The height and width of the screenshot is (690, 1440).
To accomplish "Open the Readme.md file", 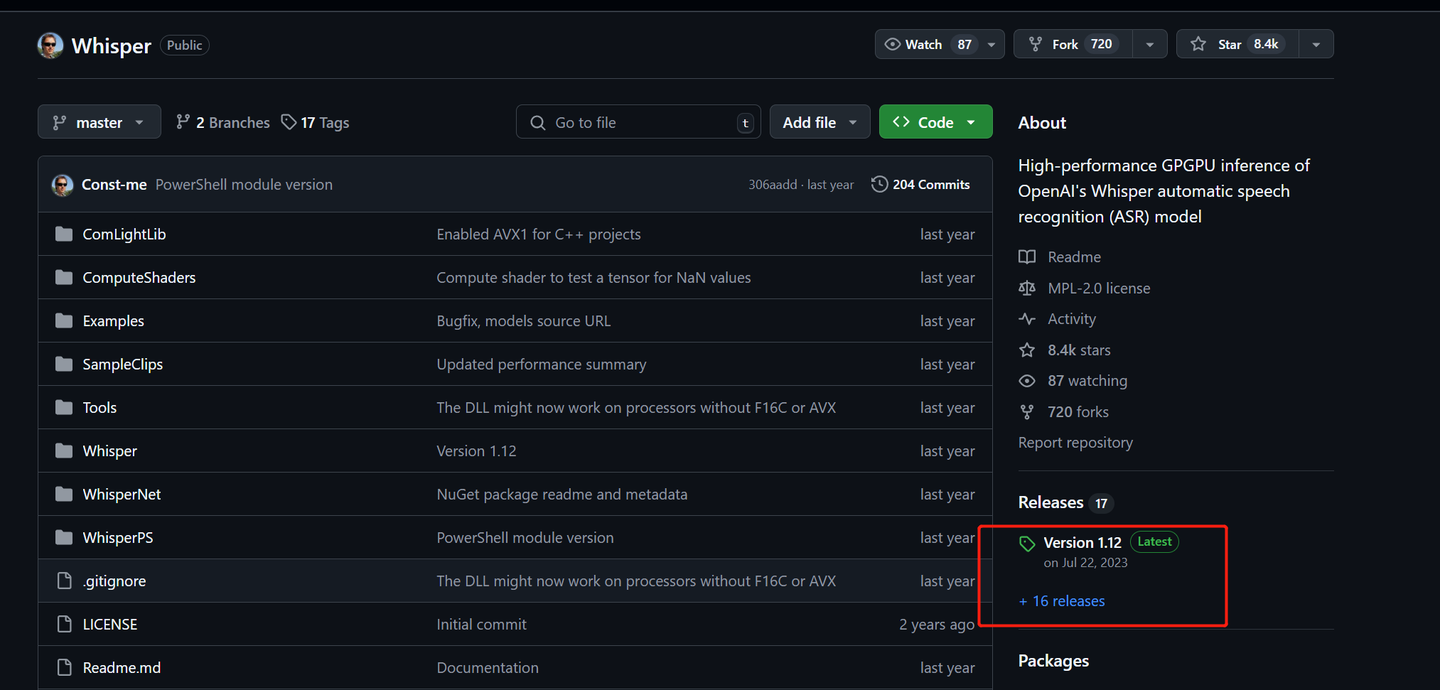I will coord(122,667).
